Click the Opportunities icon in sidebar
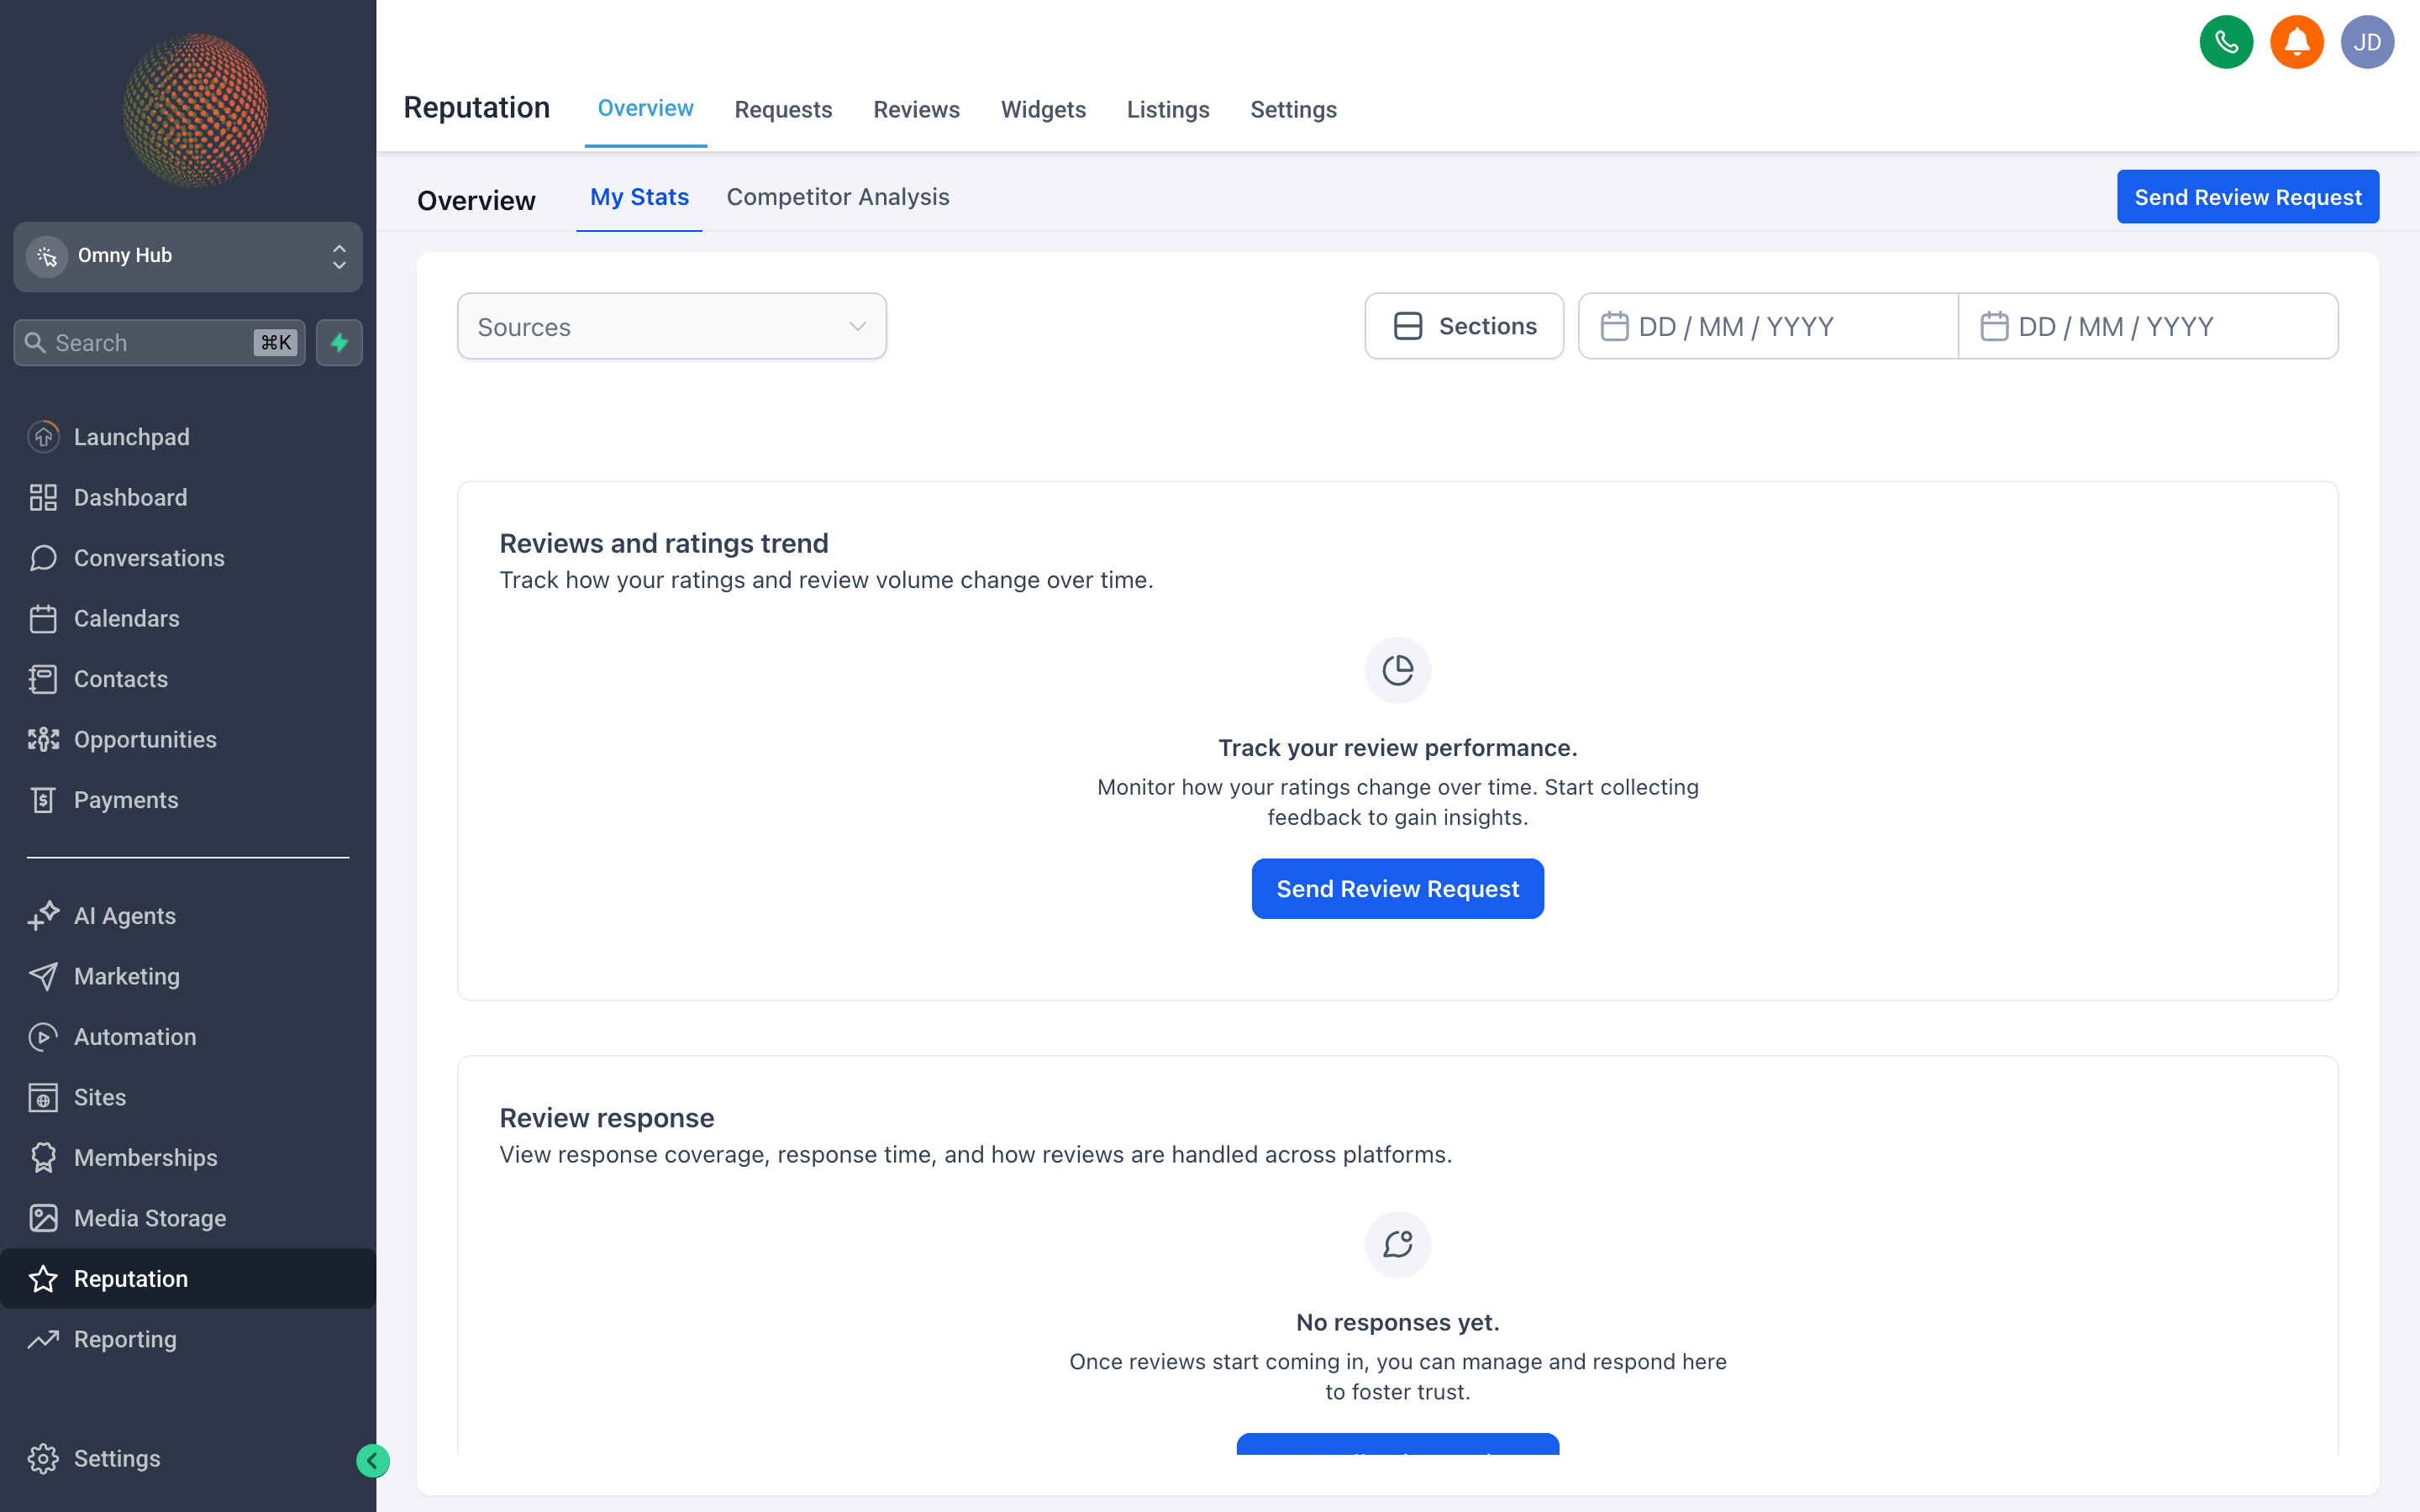The image size is (2420, 1512). coord(43,739)
